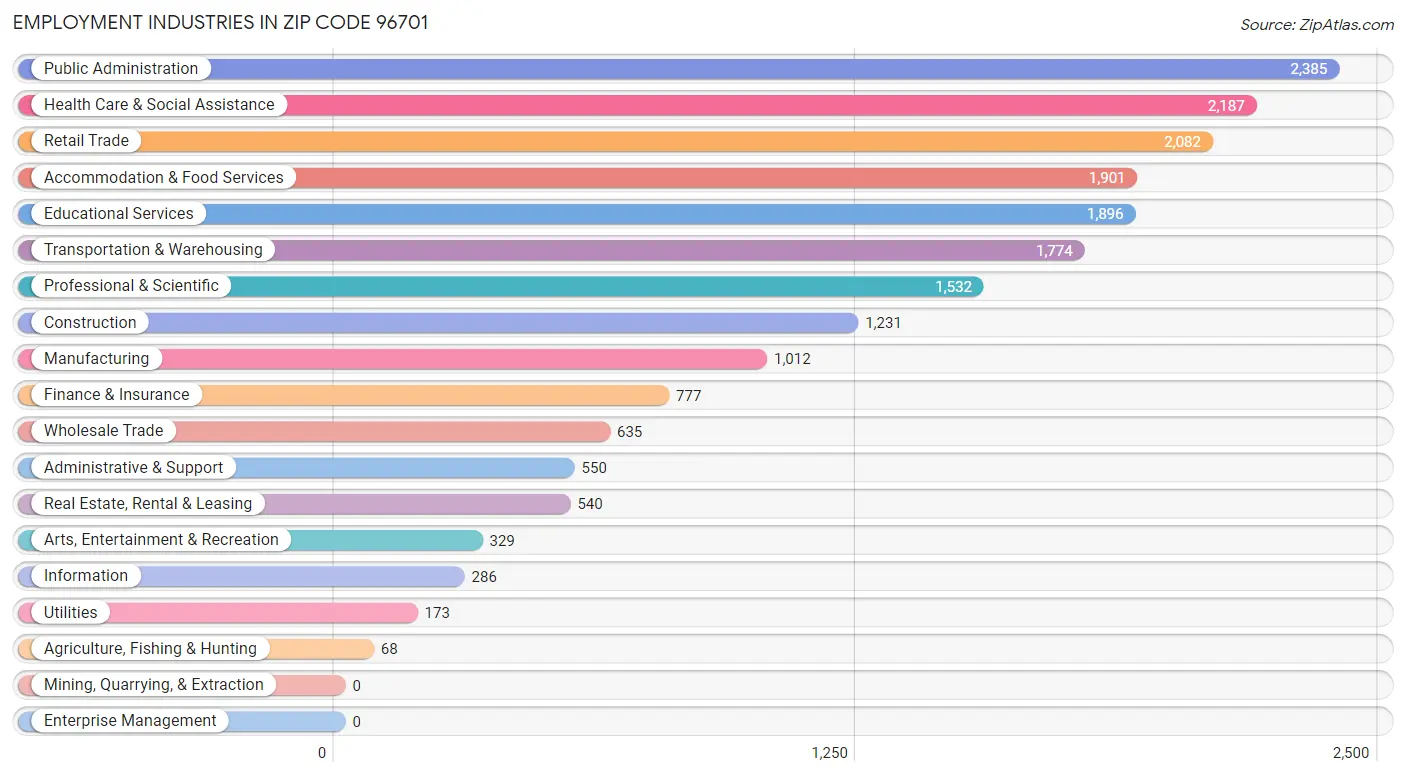Screen dimensions: 1406x776
Task: Click the 173 value beside Utilities bar
Action: [x=437, y=613]
